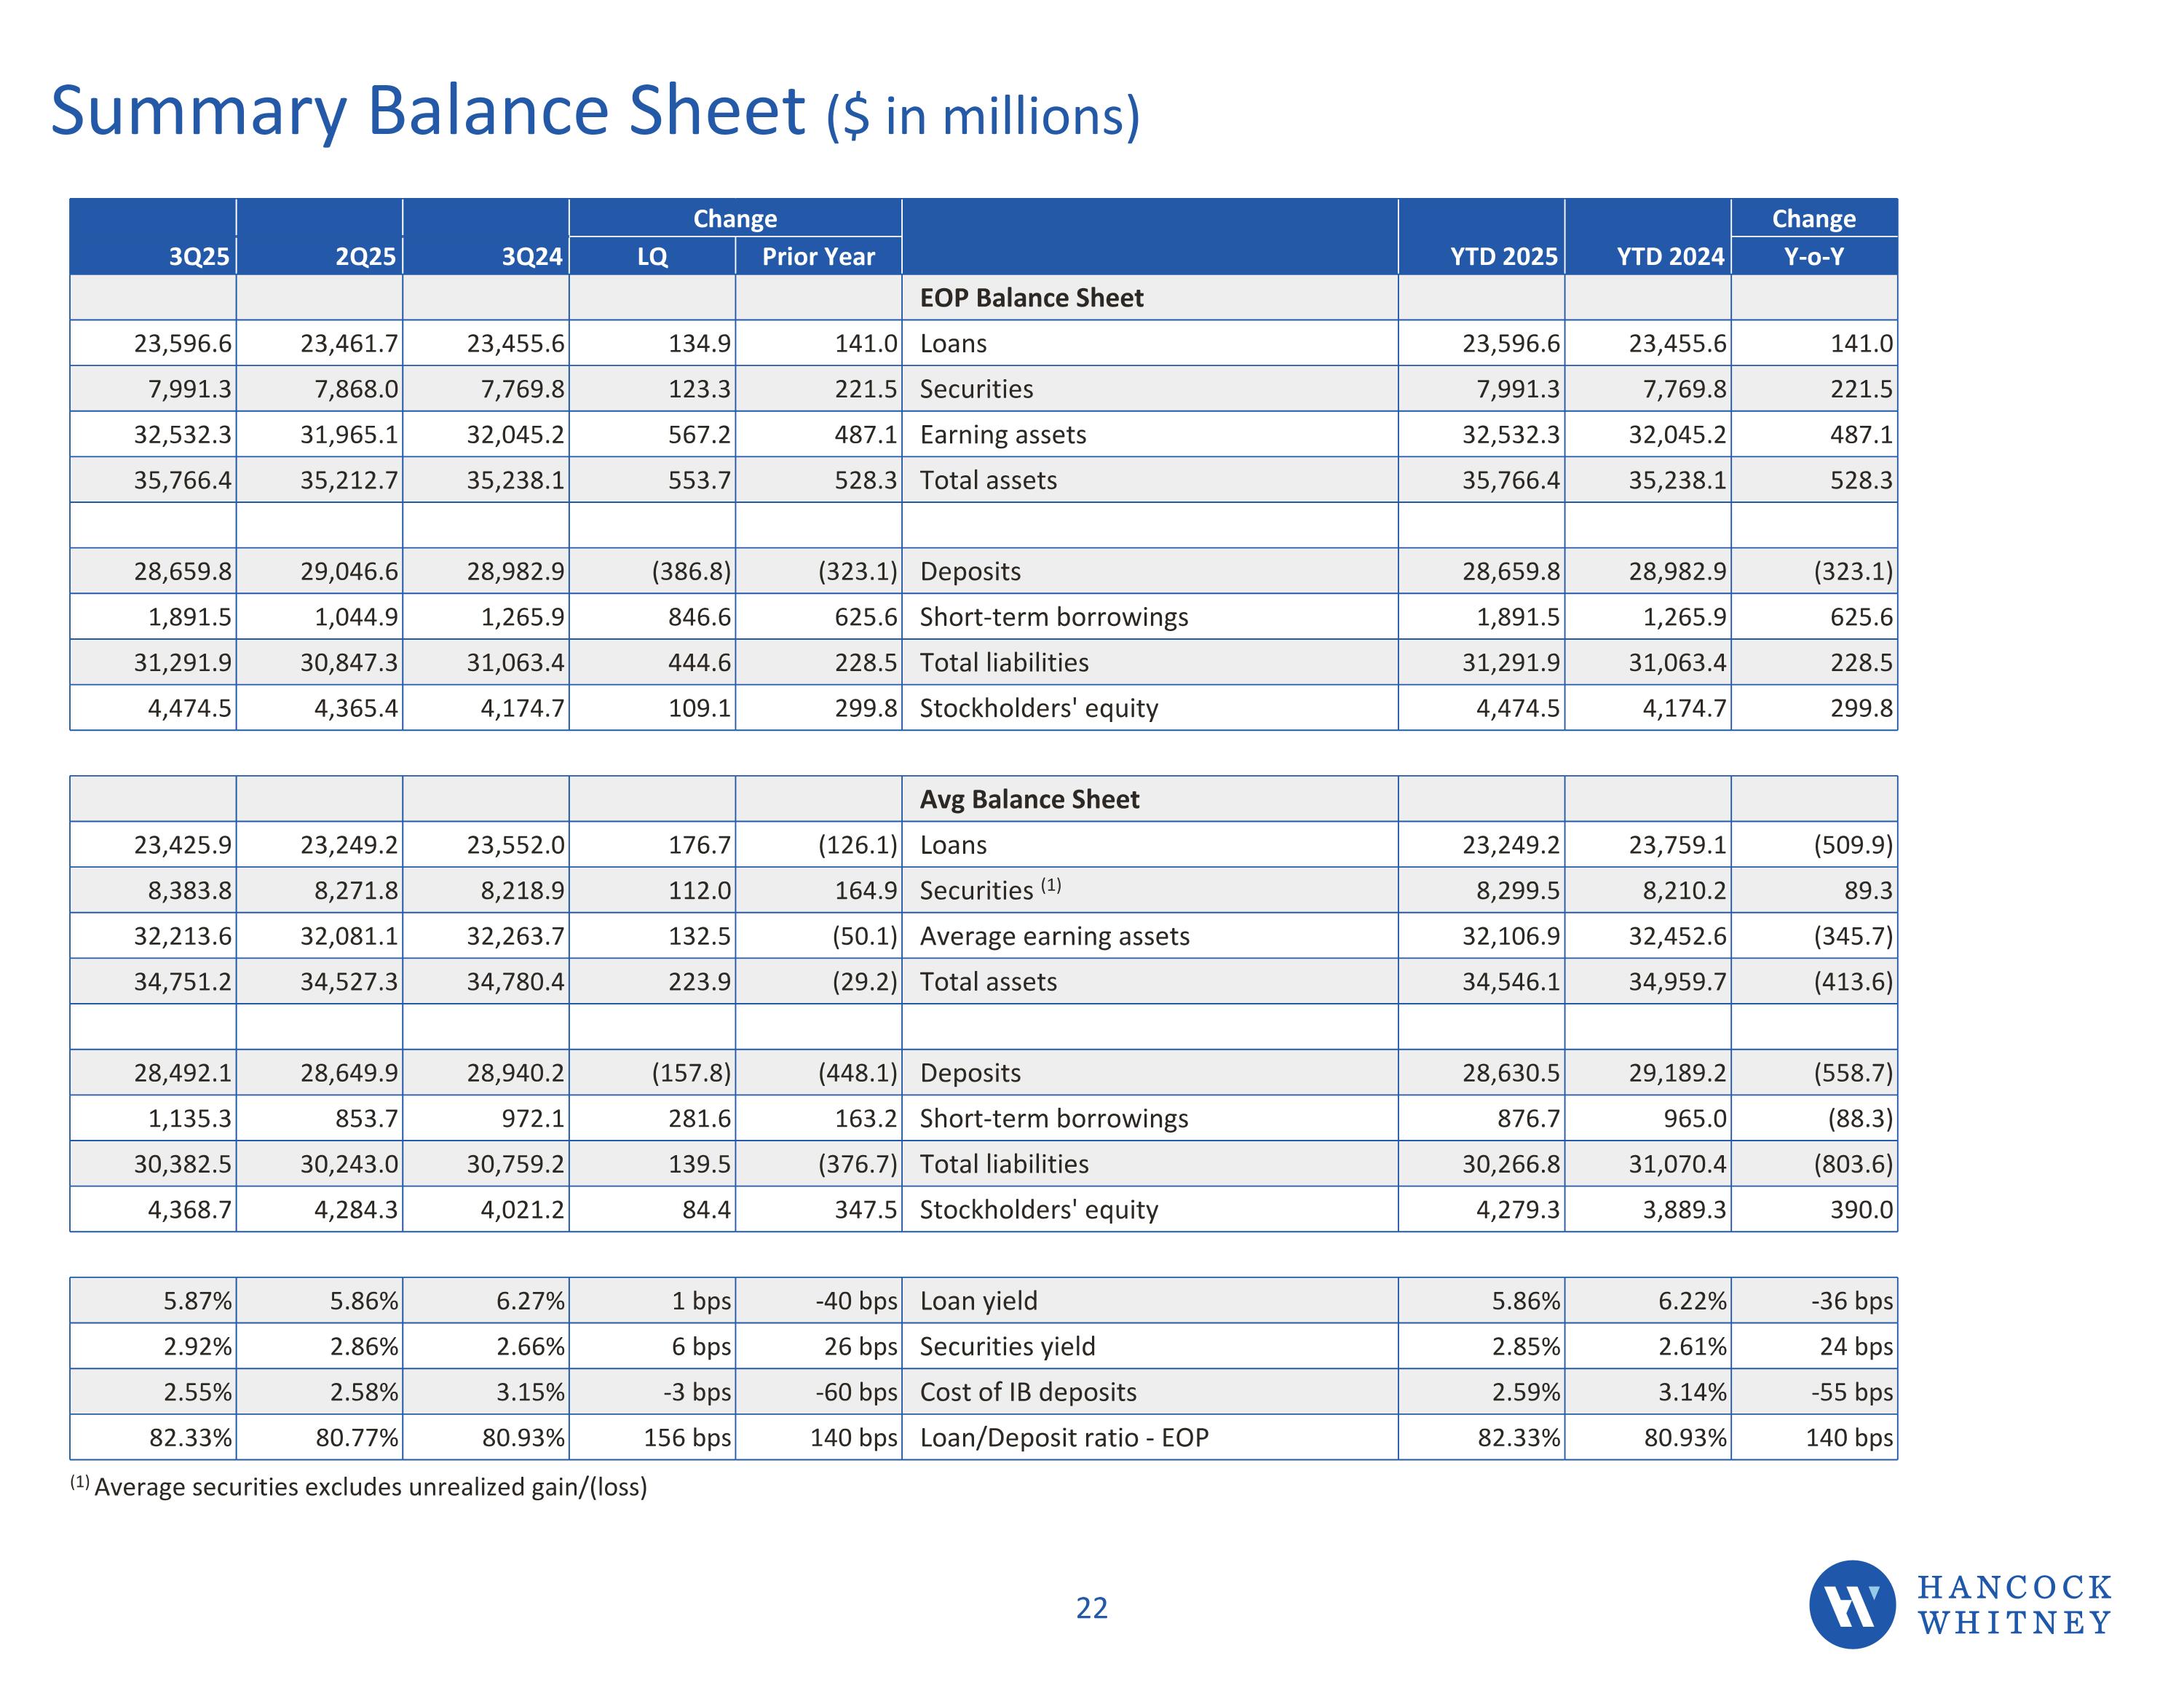Screen dimensions: 2184x1685
Task: Click the 3Q25 EOP Loans value 23,596.6
Action: (182, 344)
